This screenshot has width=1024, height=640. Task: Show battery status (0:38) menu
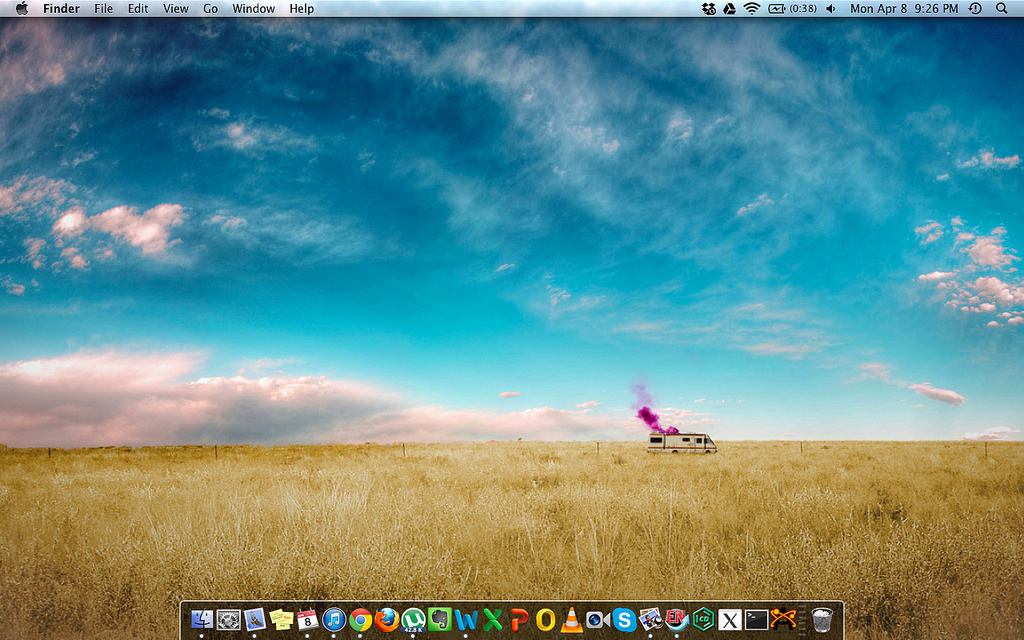pyautogui.click(x=792, y=8)
